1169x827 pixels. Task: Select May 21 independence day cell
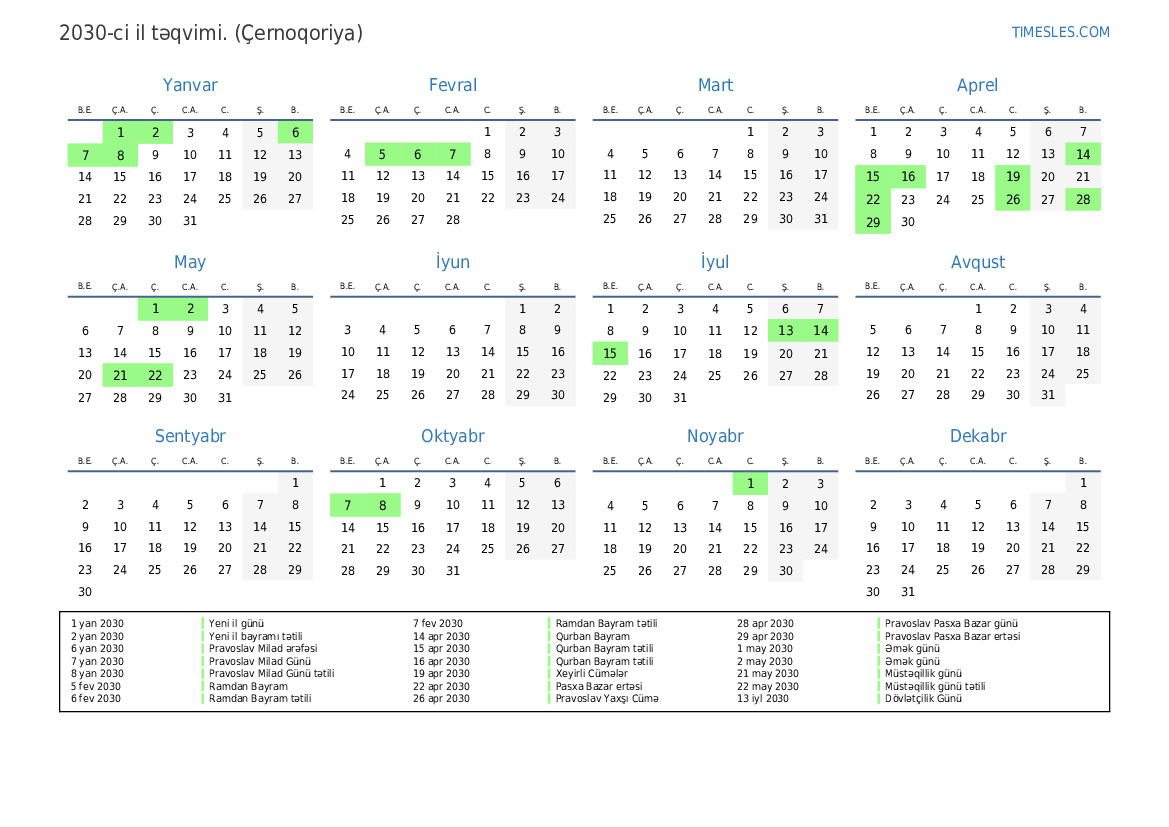[120, 375]
